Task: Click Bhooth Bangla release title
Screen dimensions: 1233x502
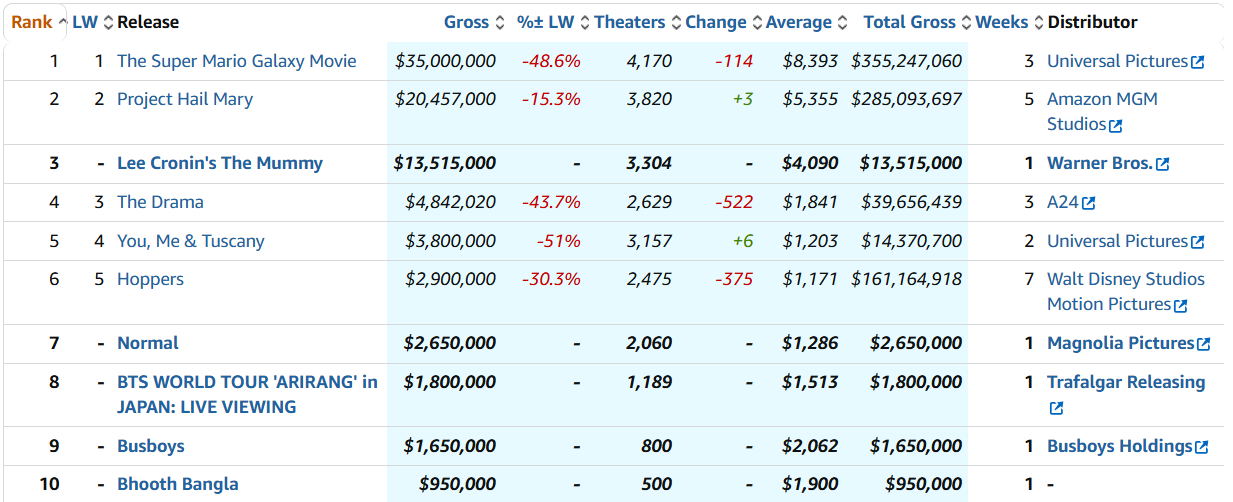Action: coord(177,484)
